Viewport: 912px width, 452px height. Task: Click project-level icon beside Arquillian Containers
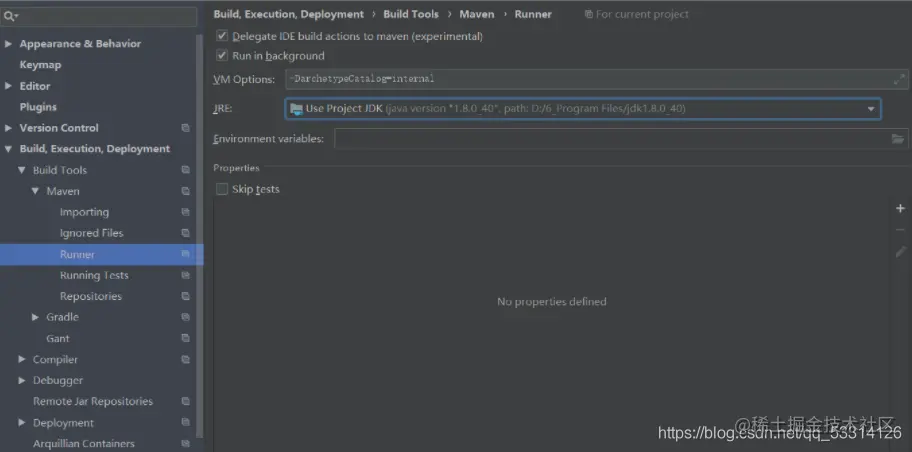(186, 443)
